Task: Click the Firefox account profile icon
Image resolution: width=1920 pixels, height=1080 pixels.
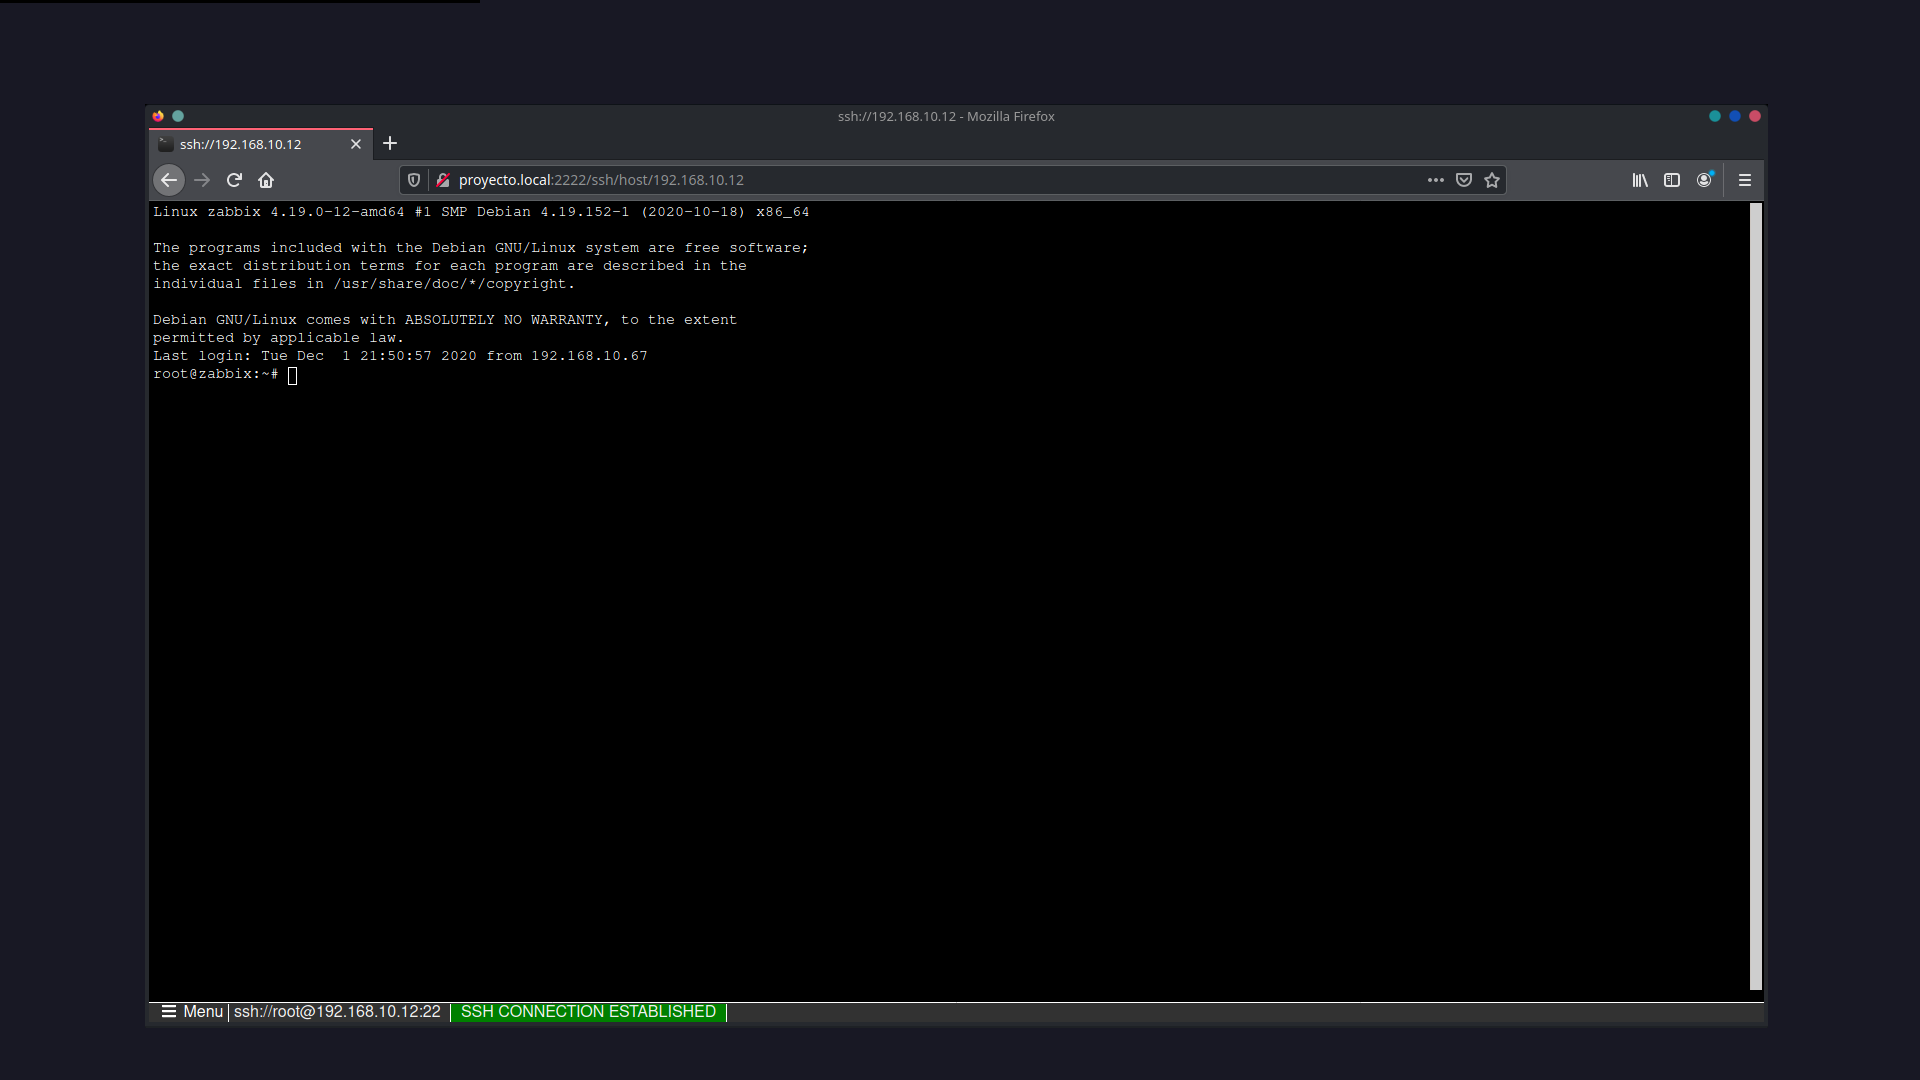Action: coord(1705,180)
